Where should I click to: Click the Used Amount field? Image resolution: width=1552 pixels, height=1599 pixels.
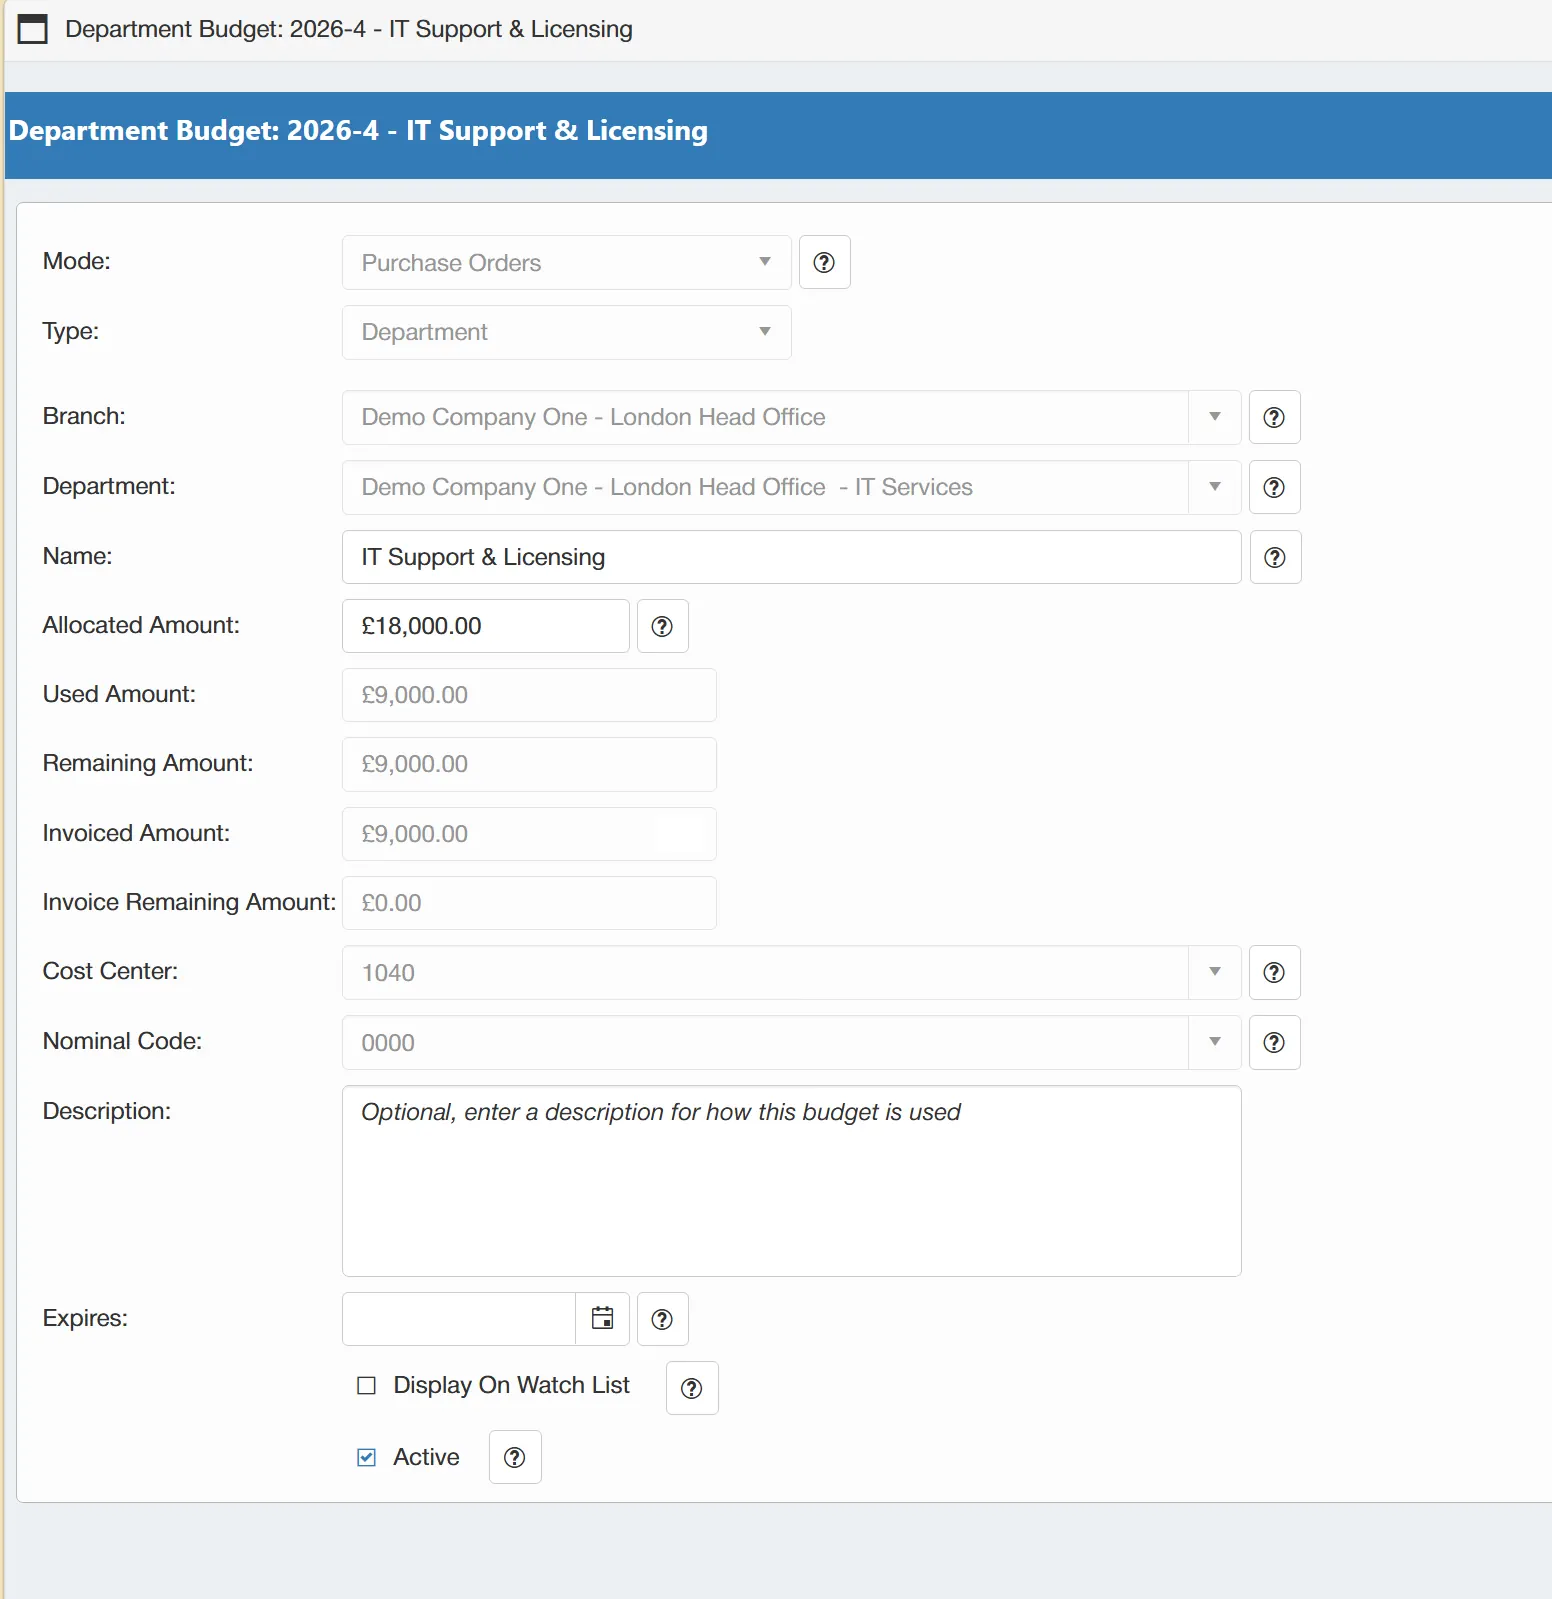click(529, 695)
